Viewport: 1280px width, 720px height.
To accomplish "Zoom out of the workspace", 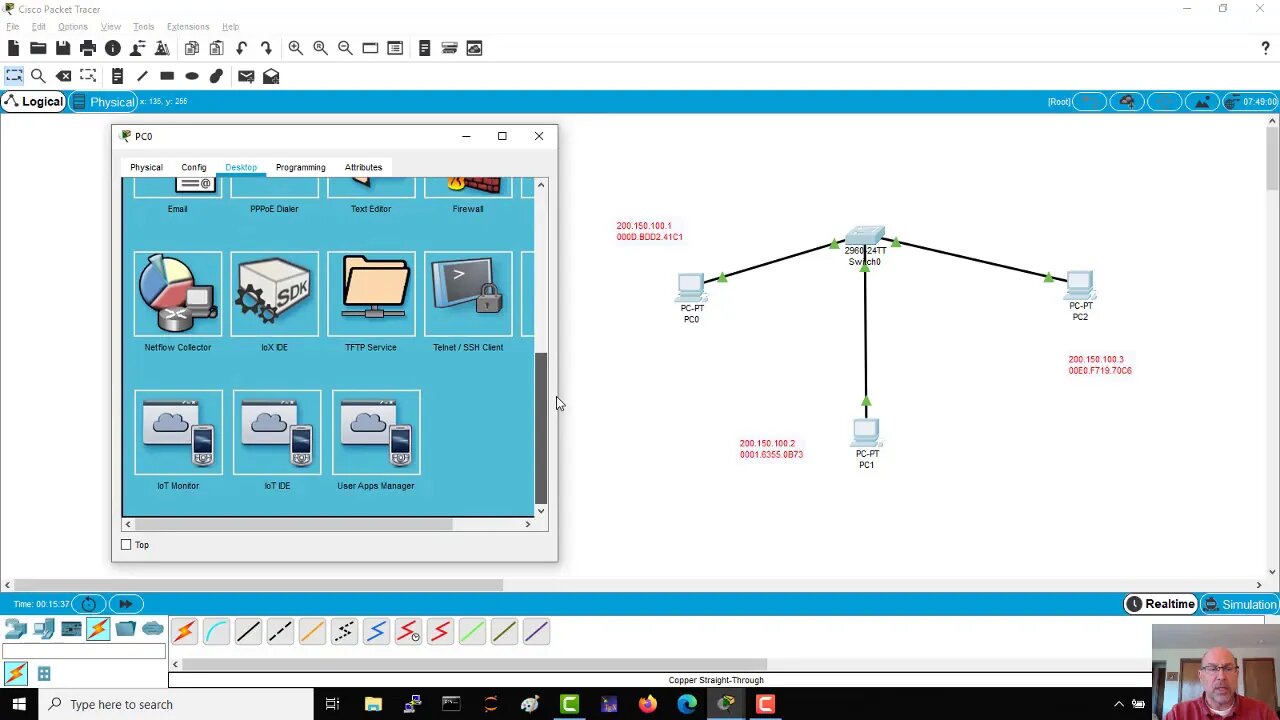I will (345, 48).
